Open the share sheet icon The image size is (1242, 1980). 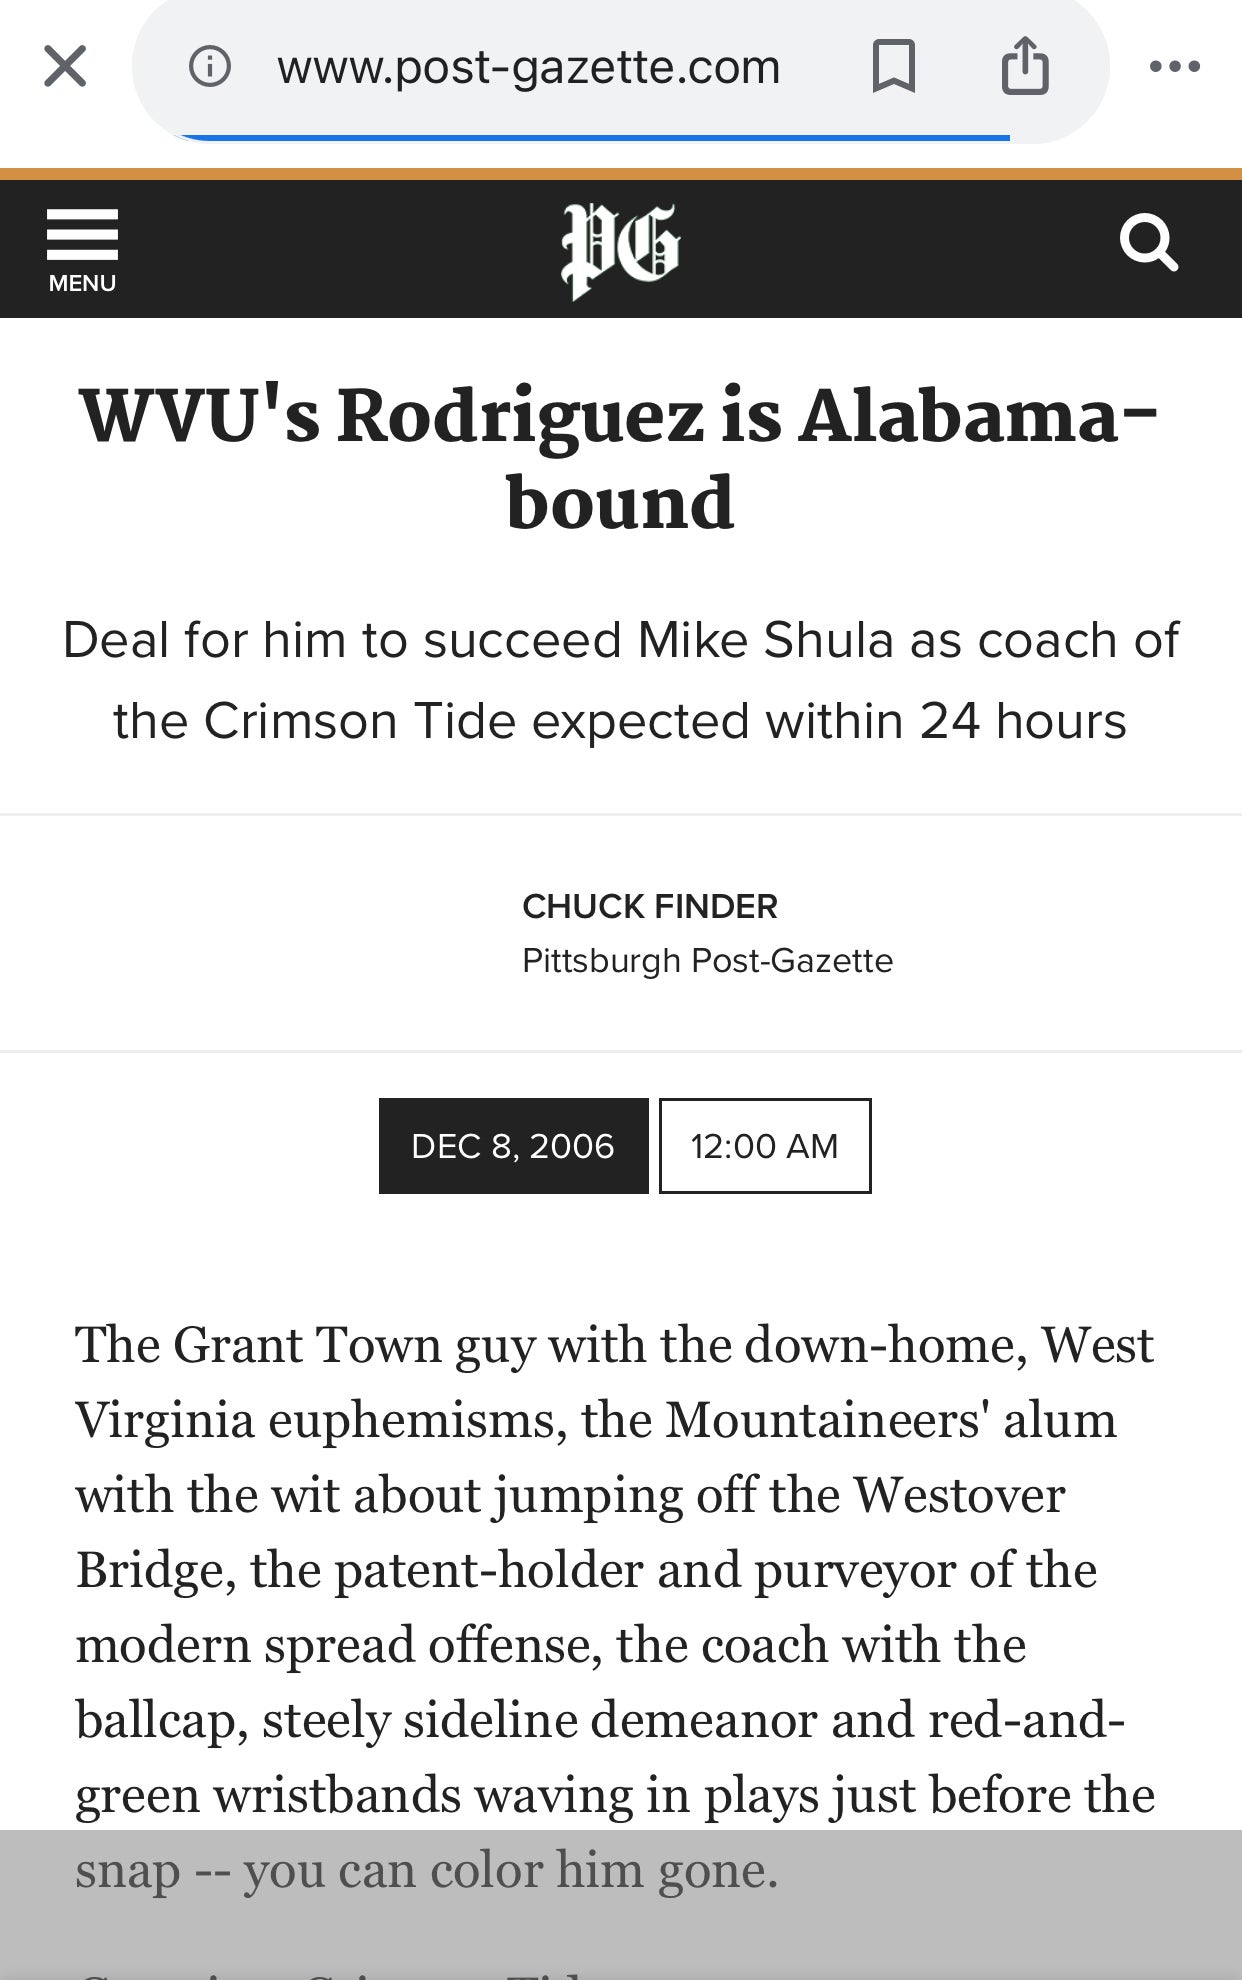pyautogui.click(x=1025, y=65)
